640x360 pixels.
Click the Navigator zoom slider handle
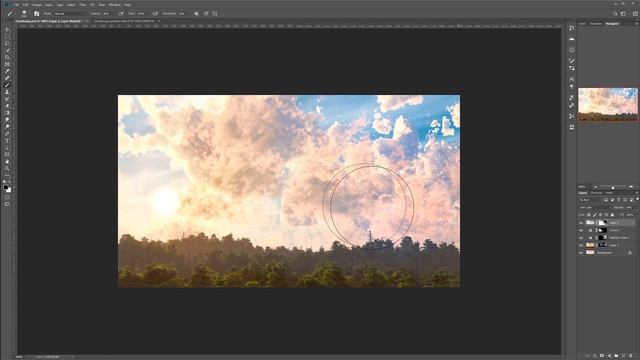point(613,188)
